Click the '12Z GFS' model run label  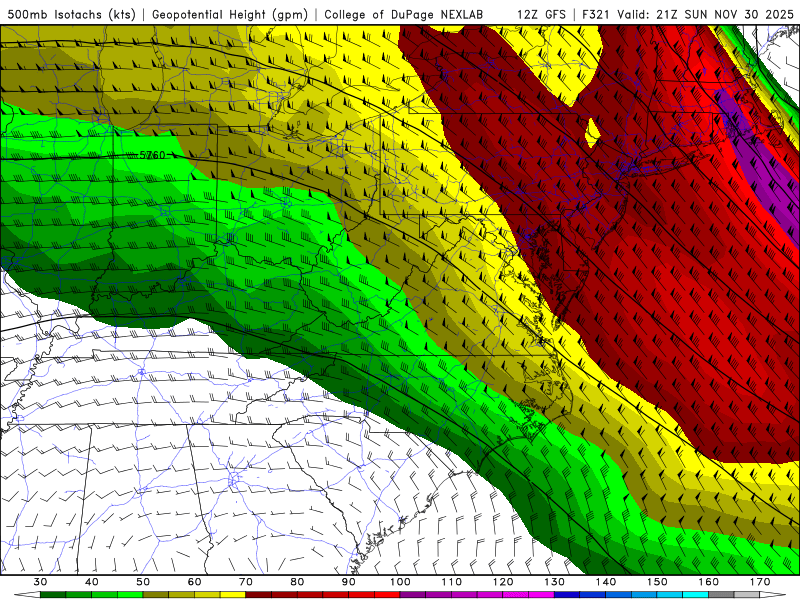coord(541,14)
